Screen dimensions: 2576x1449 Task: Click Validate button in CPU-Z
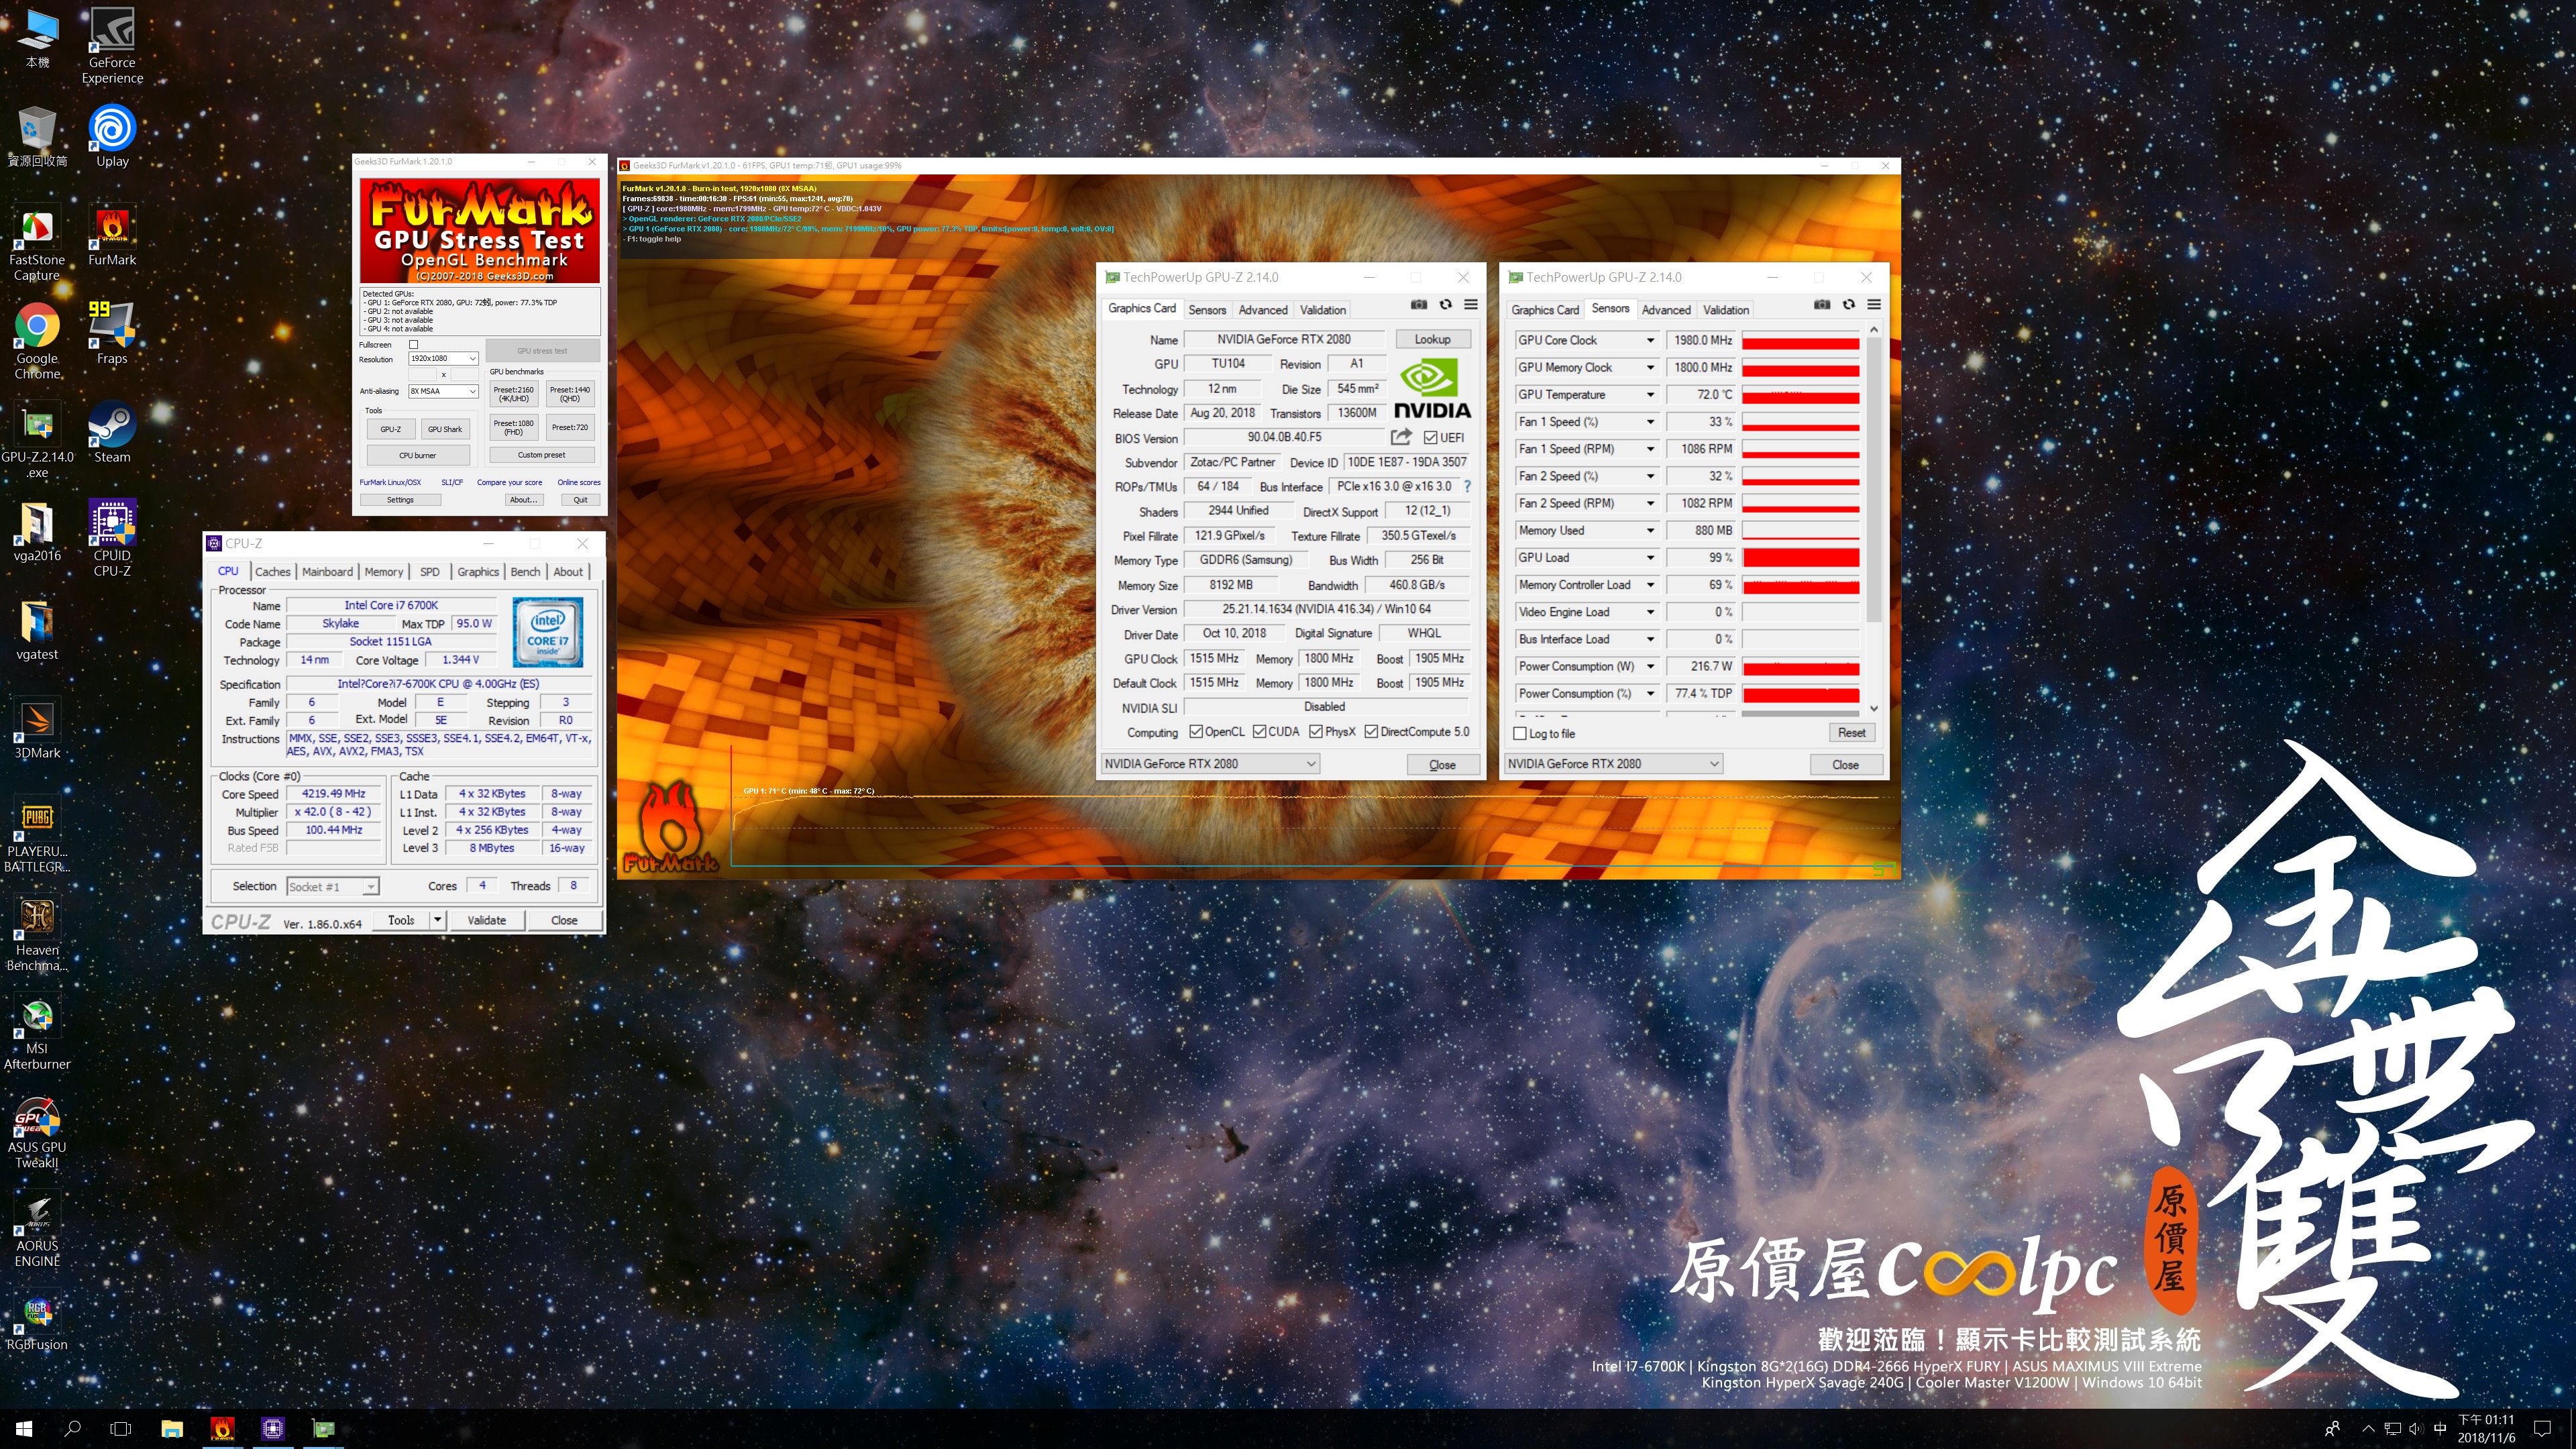pos(487,920)
